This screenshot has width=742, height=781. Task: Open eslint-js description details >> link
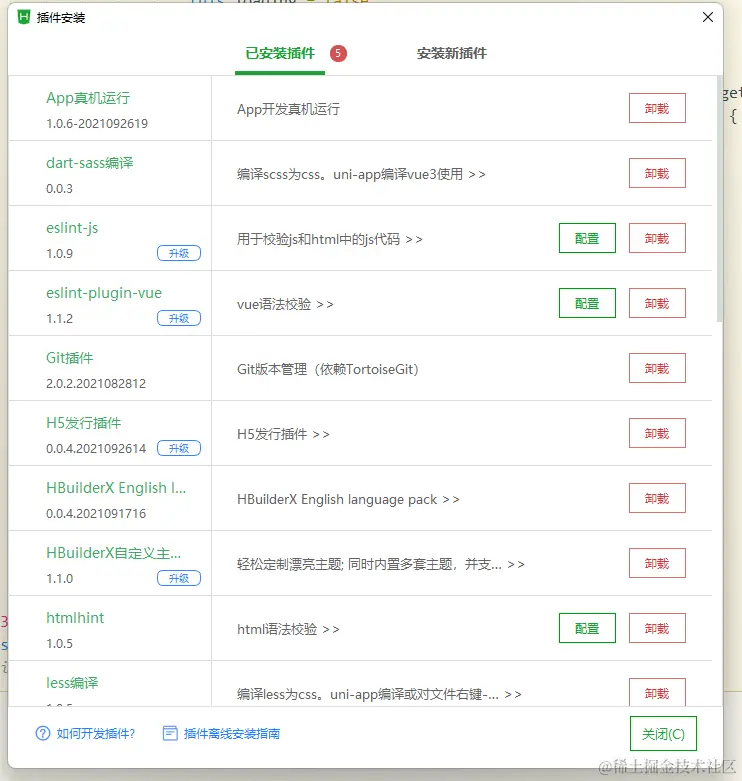pos(414,240)
